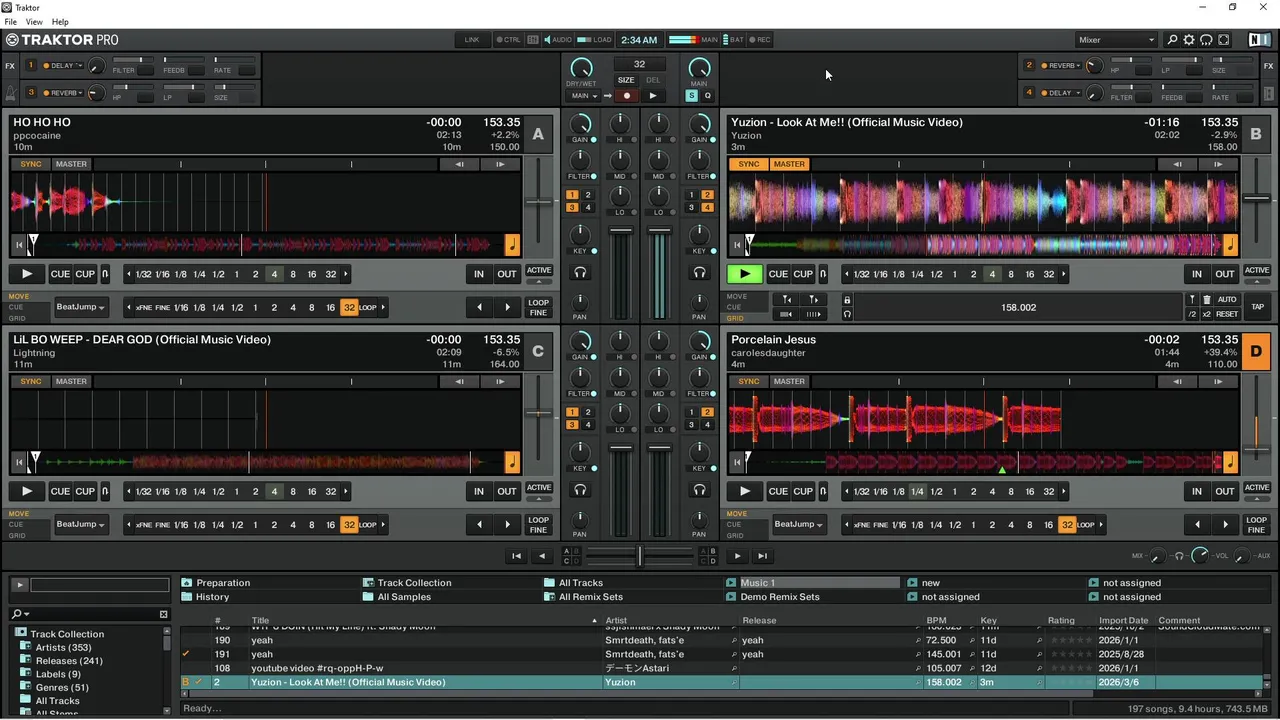Enable MASTER on Deck C
This screenshot has width=1280, height=720.
coord(71,381)
